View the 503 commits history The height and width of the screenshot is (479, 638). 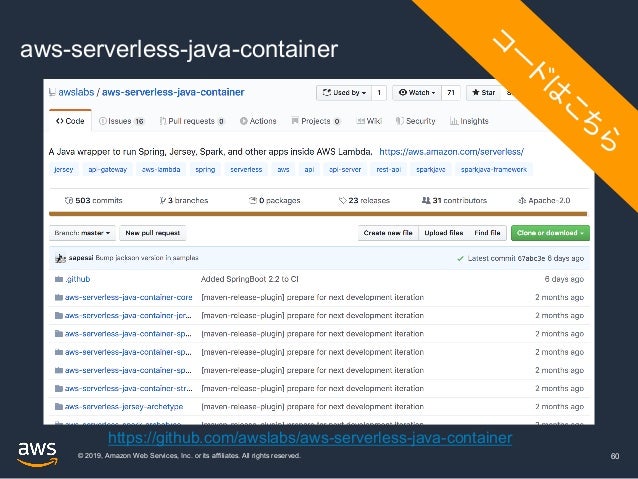point(93,200)
